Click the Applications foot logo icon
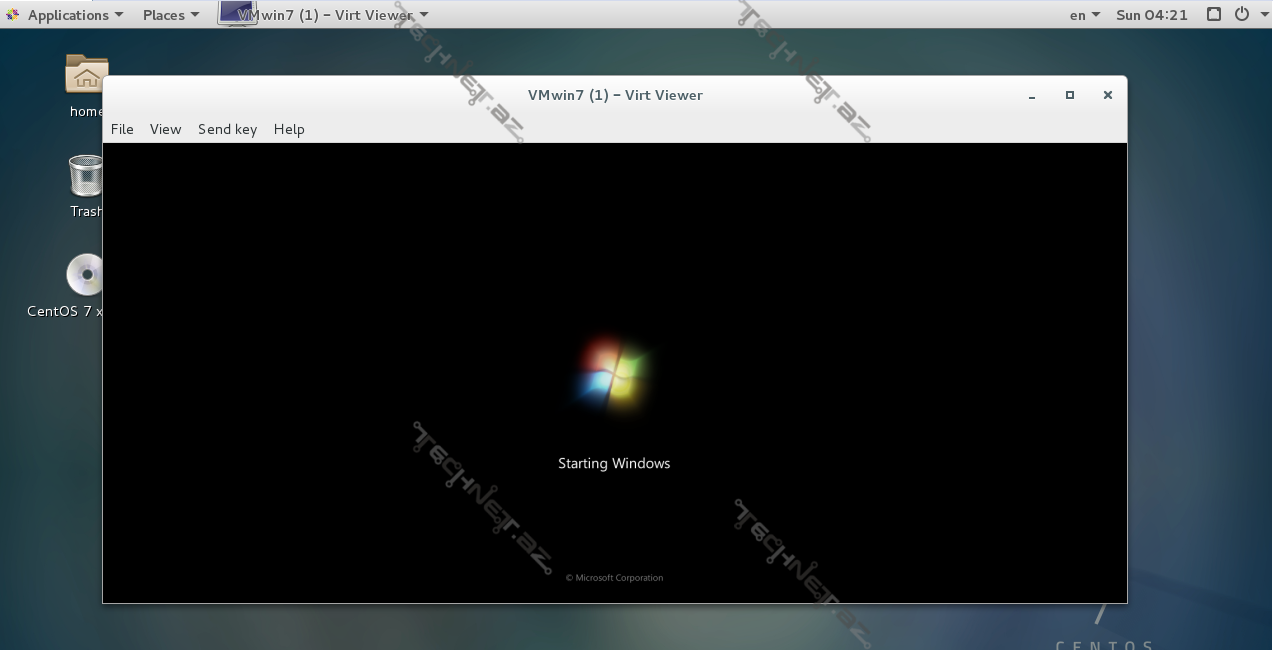Viewport: 1273px width, 650px height. pyautogui.click(x=12, y=15)
